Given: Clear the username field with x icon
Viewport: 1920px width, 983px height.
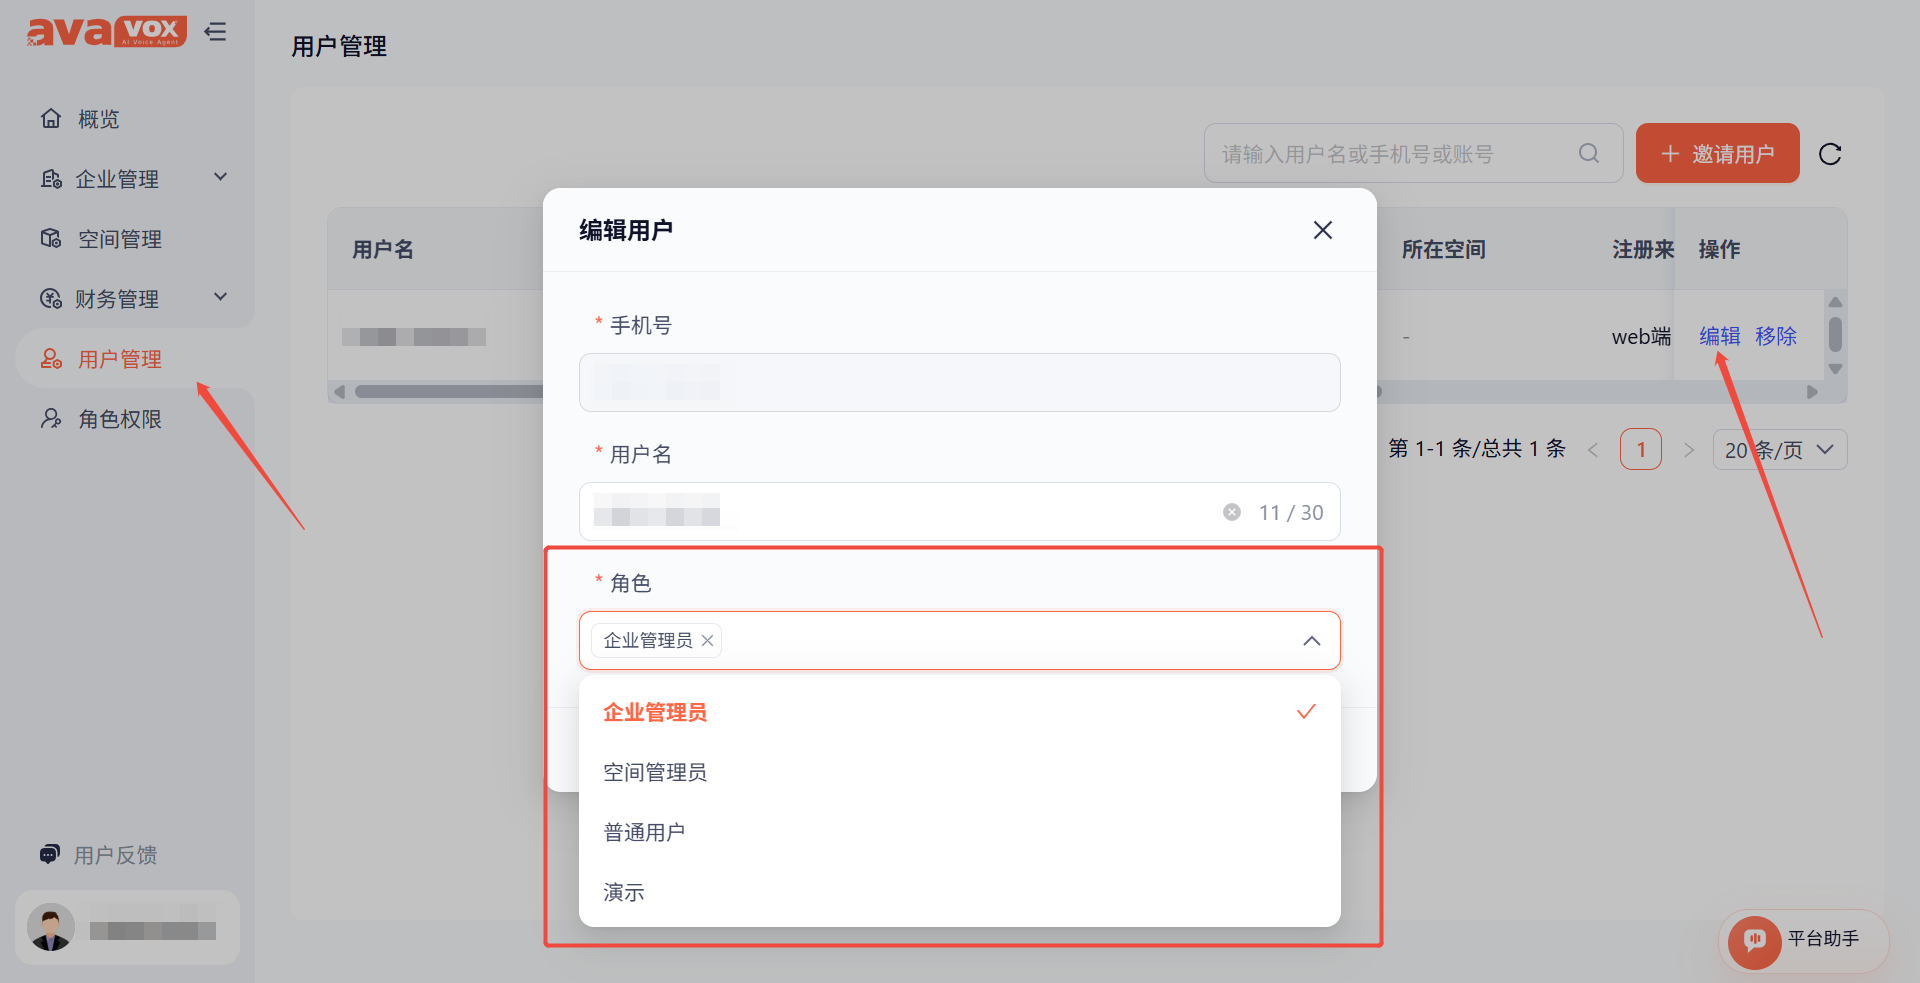Looking at the screenshot, I should point(1232,512).
